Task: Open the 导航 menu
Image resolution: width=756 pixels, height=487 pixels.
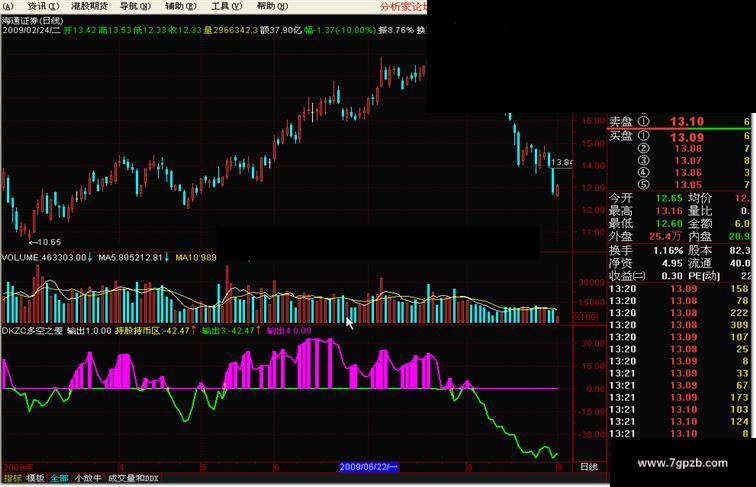Action: 135,6
